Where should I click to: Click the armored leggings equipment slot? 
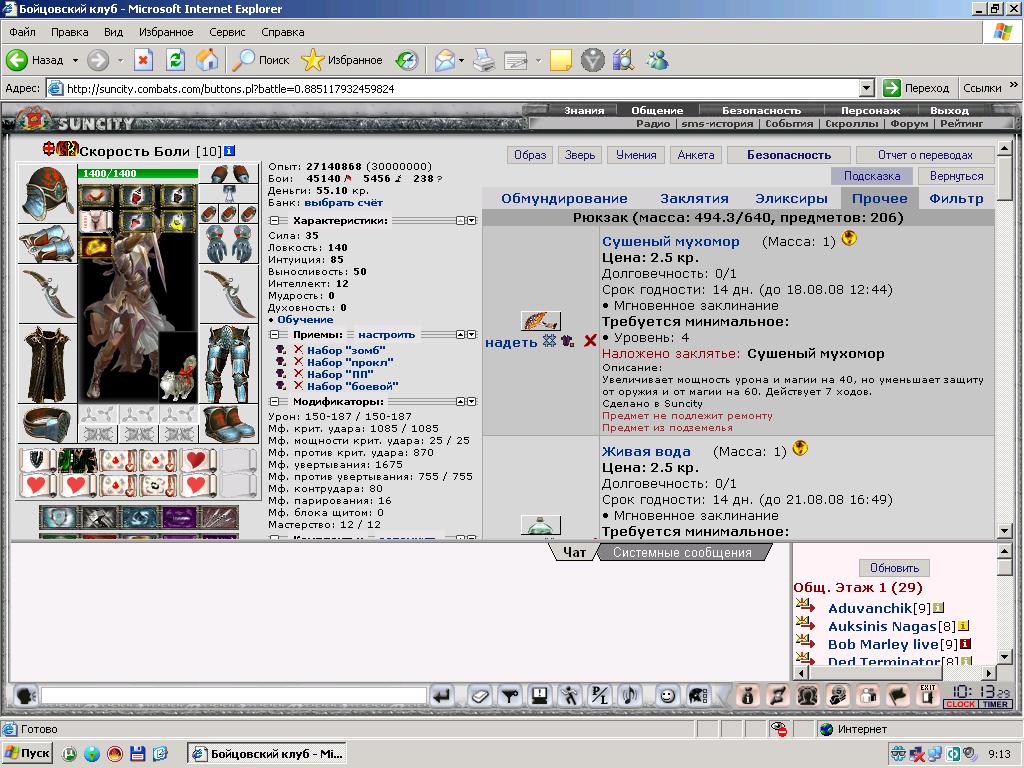point(228,364)
